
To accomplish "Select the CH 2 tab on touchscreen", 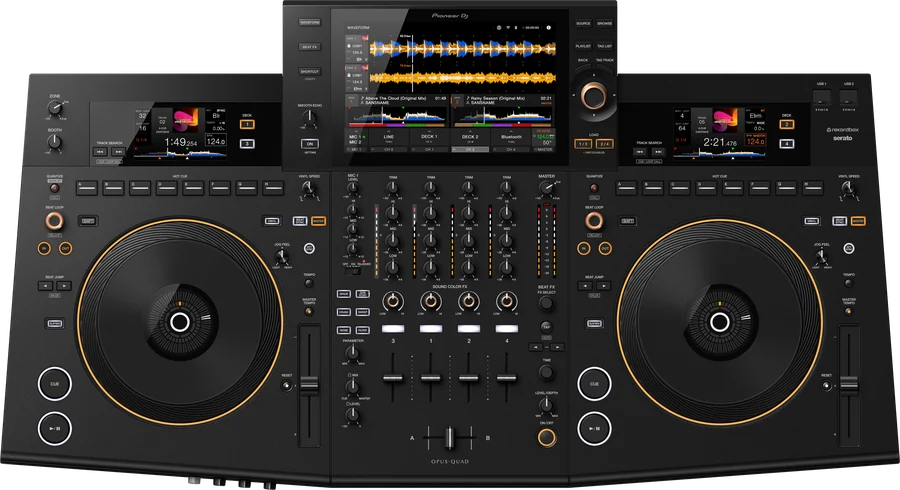I will (x=470, y=150).
